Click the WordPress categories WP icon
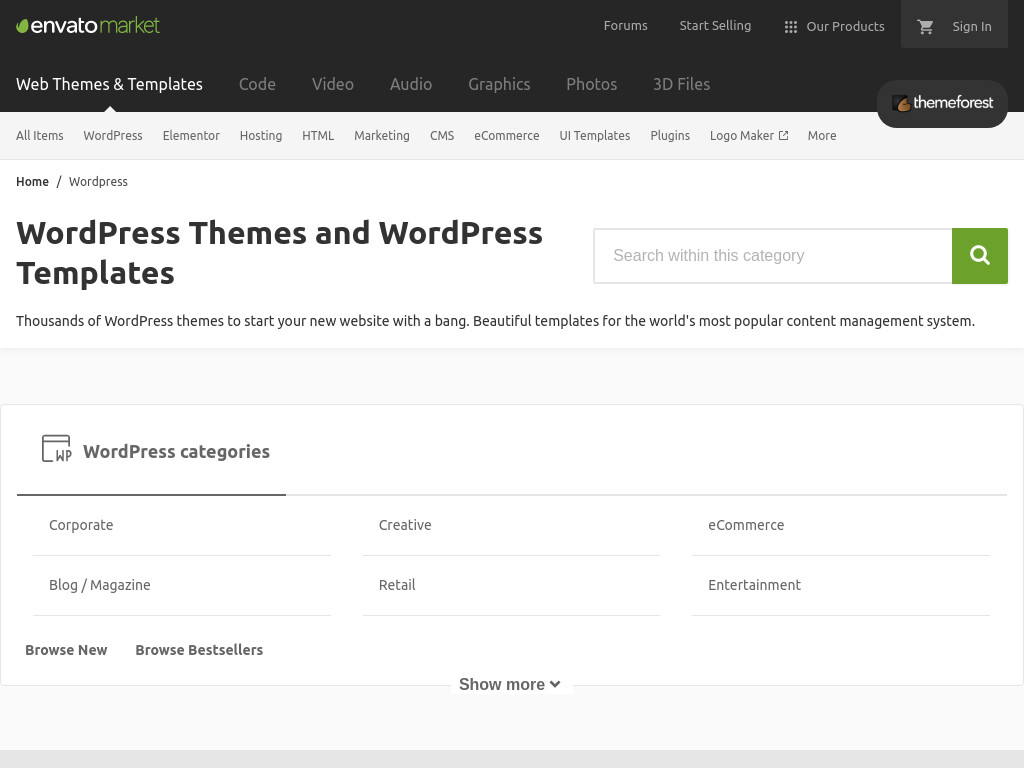This screenshot has width=1024, height=768. [57, 449]
